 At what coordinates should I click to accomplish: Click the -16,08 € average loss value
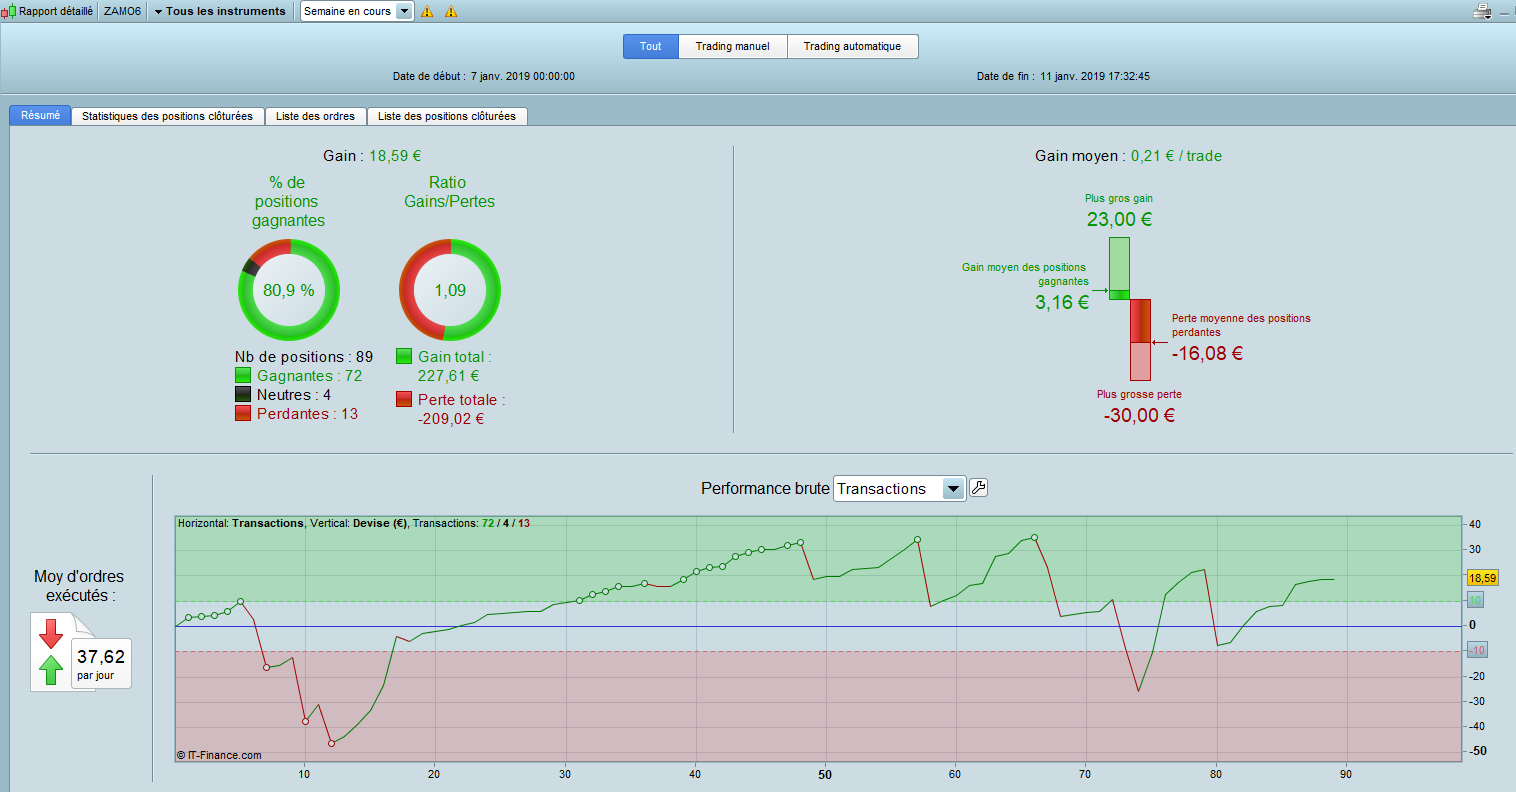pos(1207,353)
